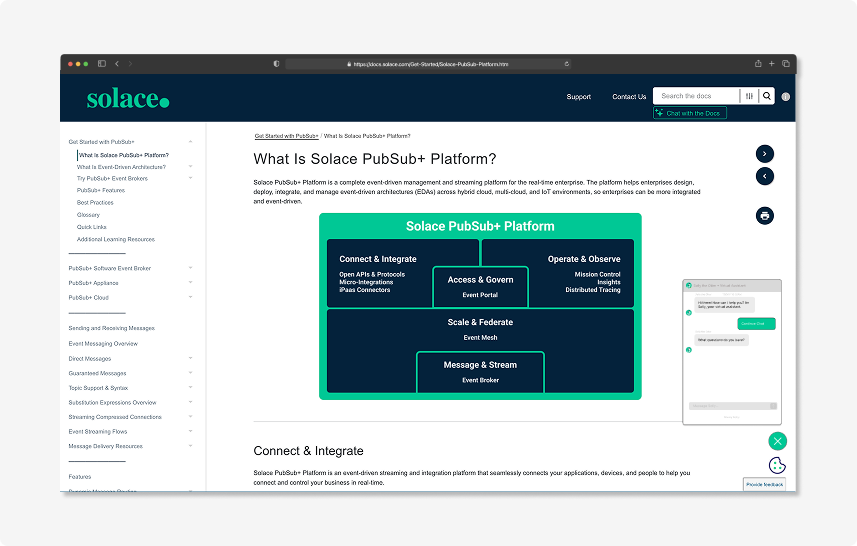Follow Get Started with PubSub+ breadcrumb link

click(286, 135)
